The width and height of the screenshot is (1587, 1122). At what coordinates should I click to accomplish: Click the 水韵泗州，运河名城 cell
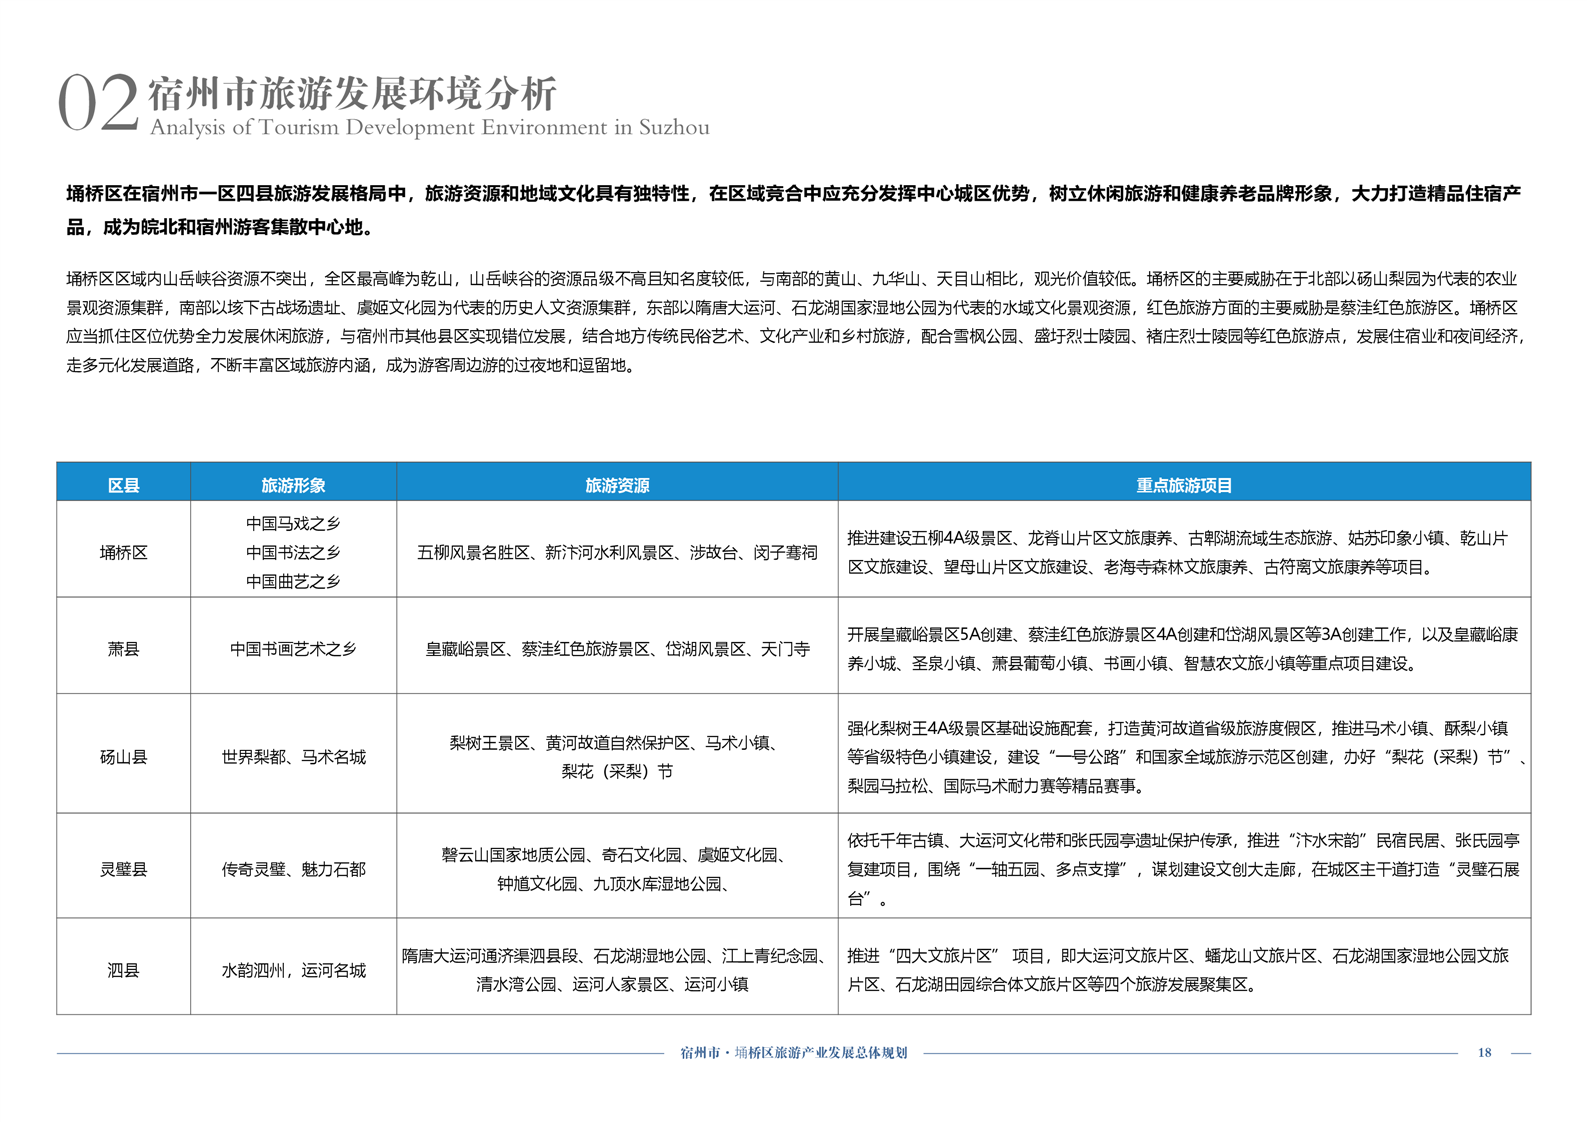point(293,970)
